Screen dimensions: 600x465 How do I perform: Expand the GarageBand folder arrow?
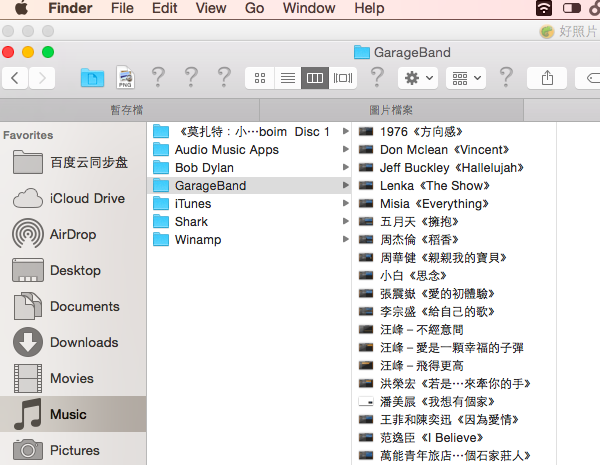pyautogui.click(x=346, y=185)
